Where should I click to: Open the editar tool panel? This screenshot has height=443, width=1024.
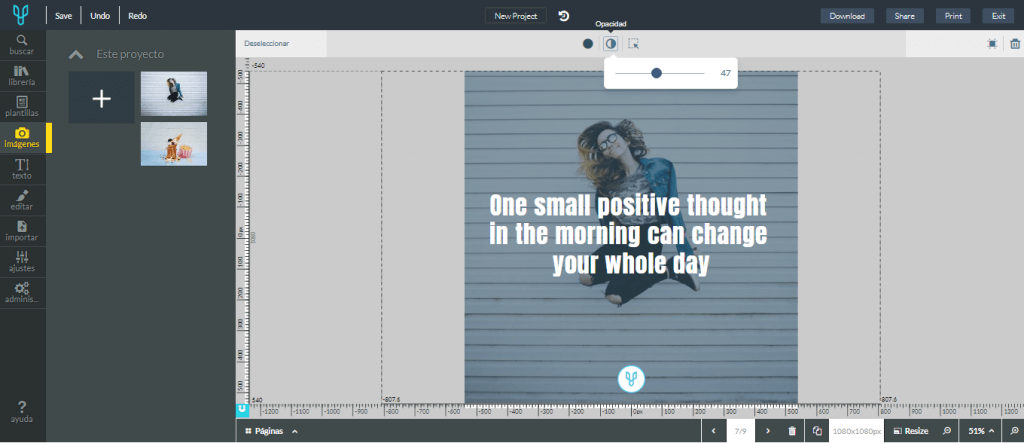click(x=22, y=200)
